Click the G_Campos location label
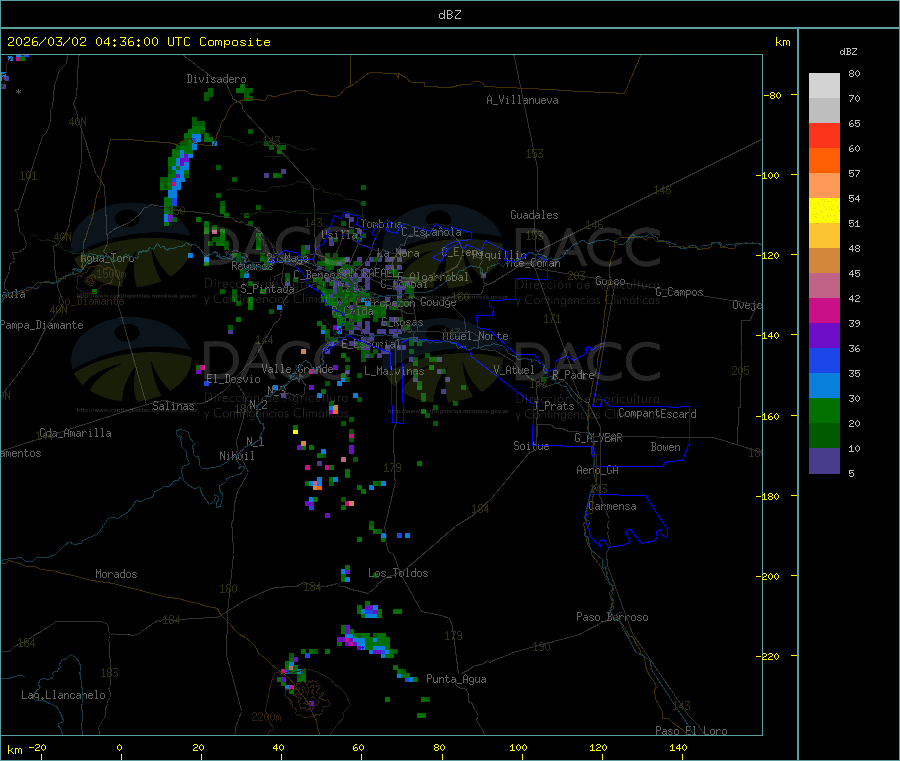This screenshot has height=761, width=900. [x=680, y=292]
